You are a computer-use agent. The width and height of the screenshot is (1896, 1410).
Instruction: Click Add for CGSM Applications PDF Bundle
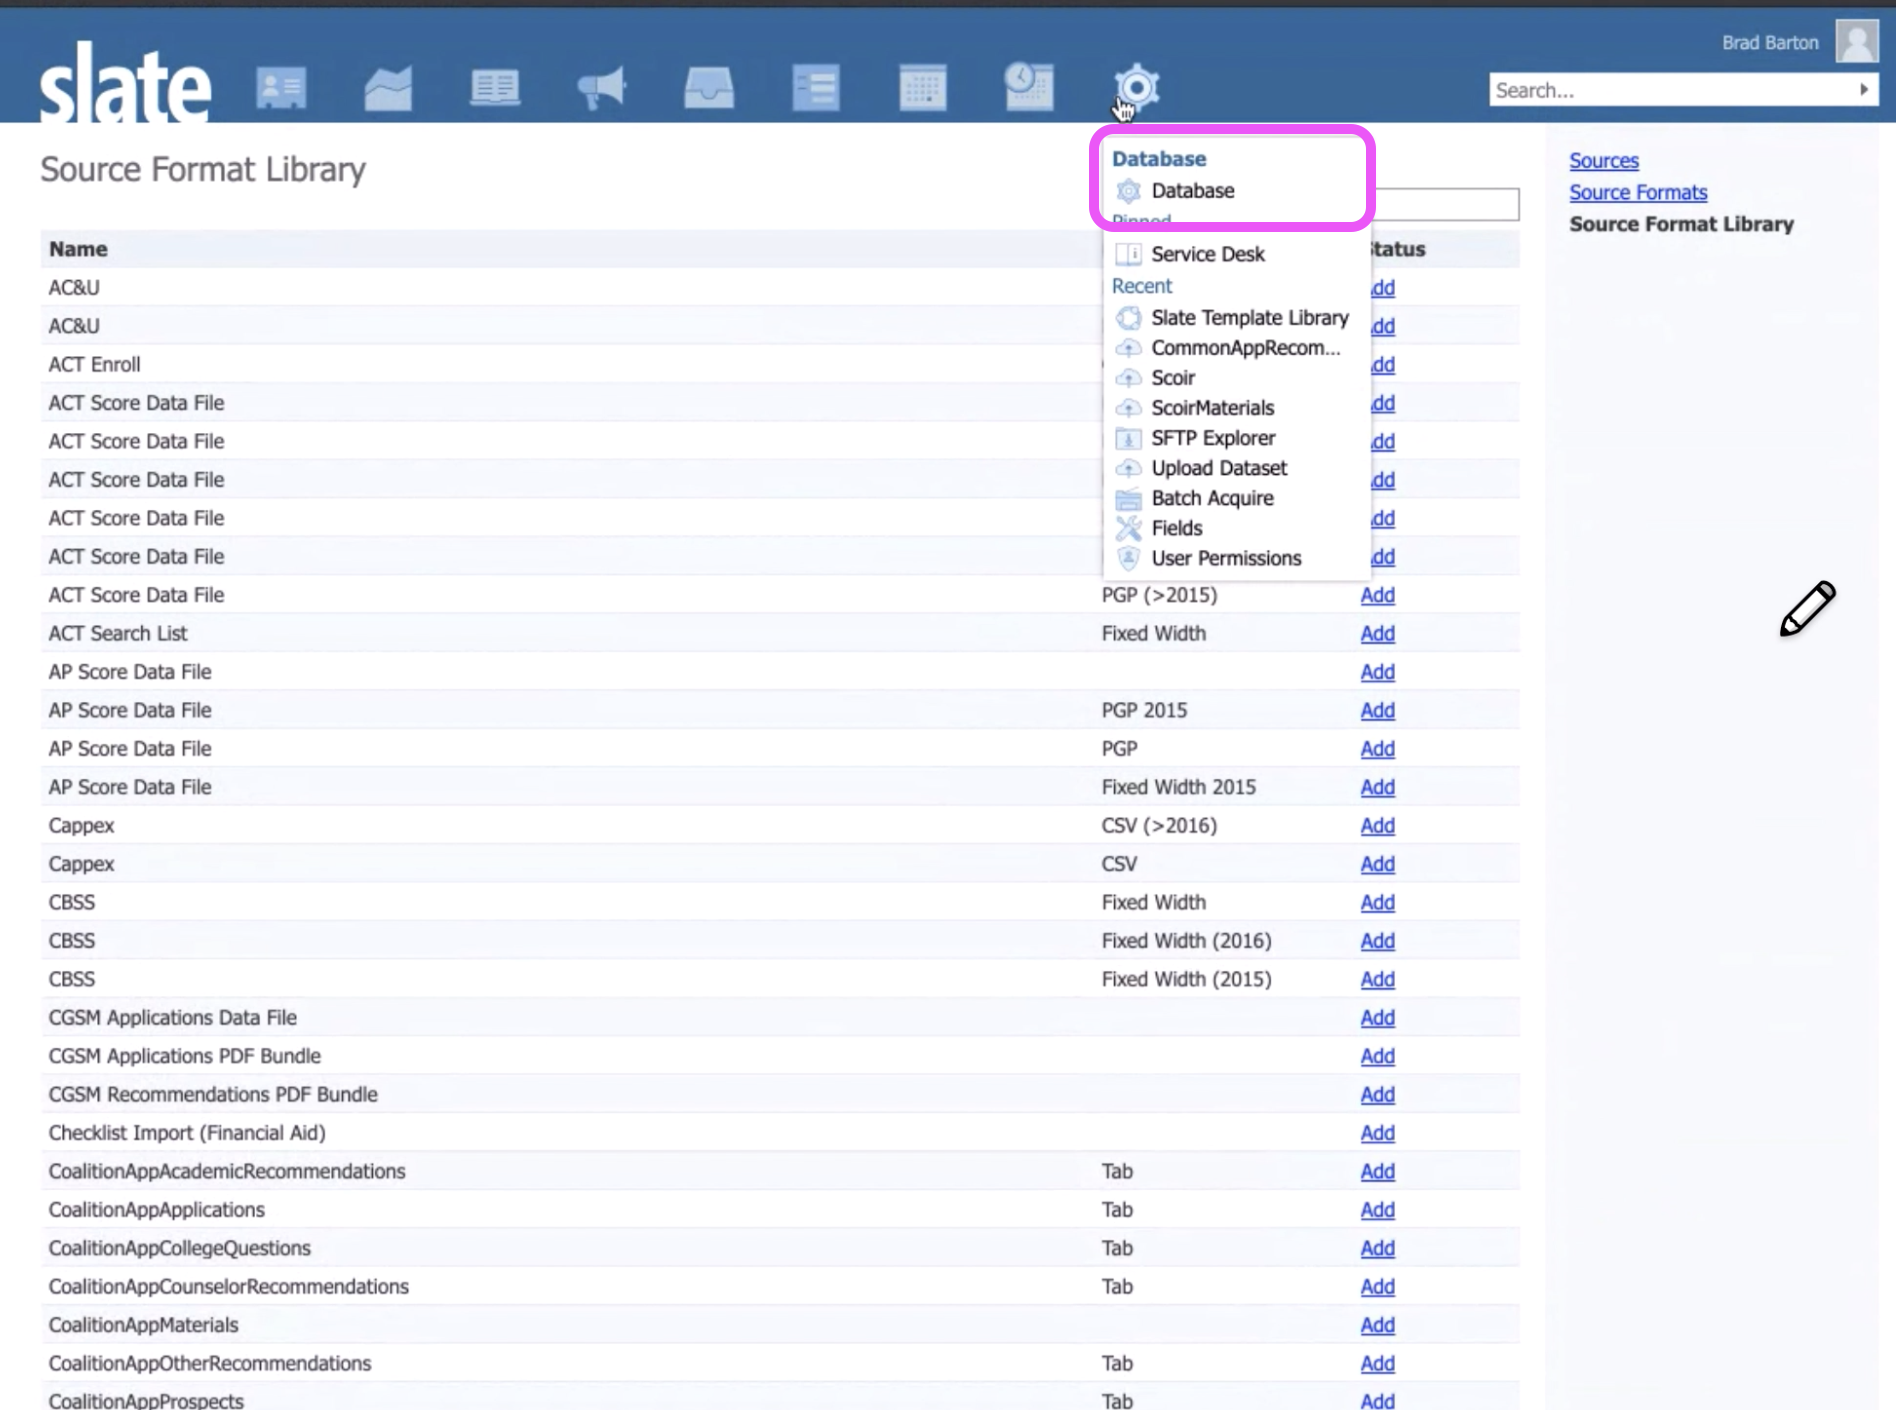[1377, 1056]
